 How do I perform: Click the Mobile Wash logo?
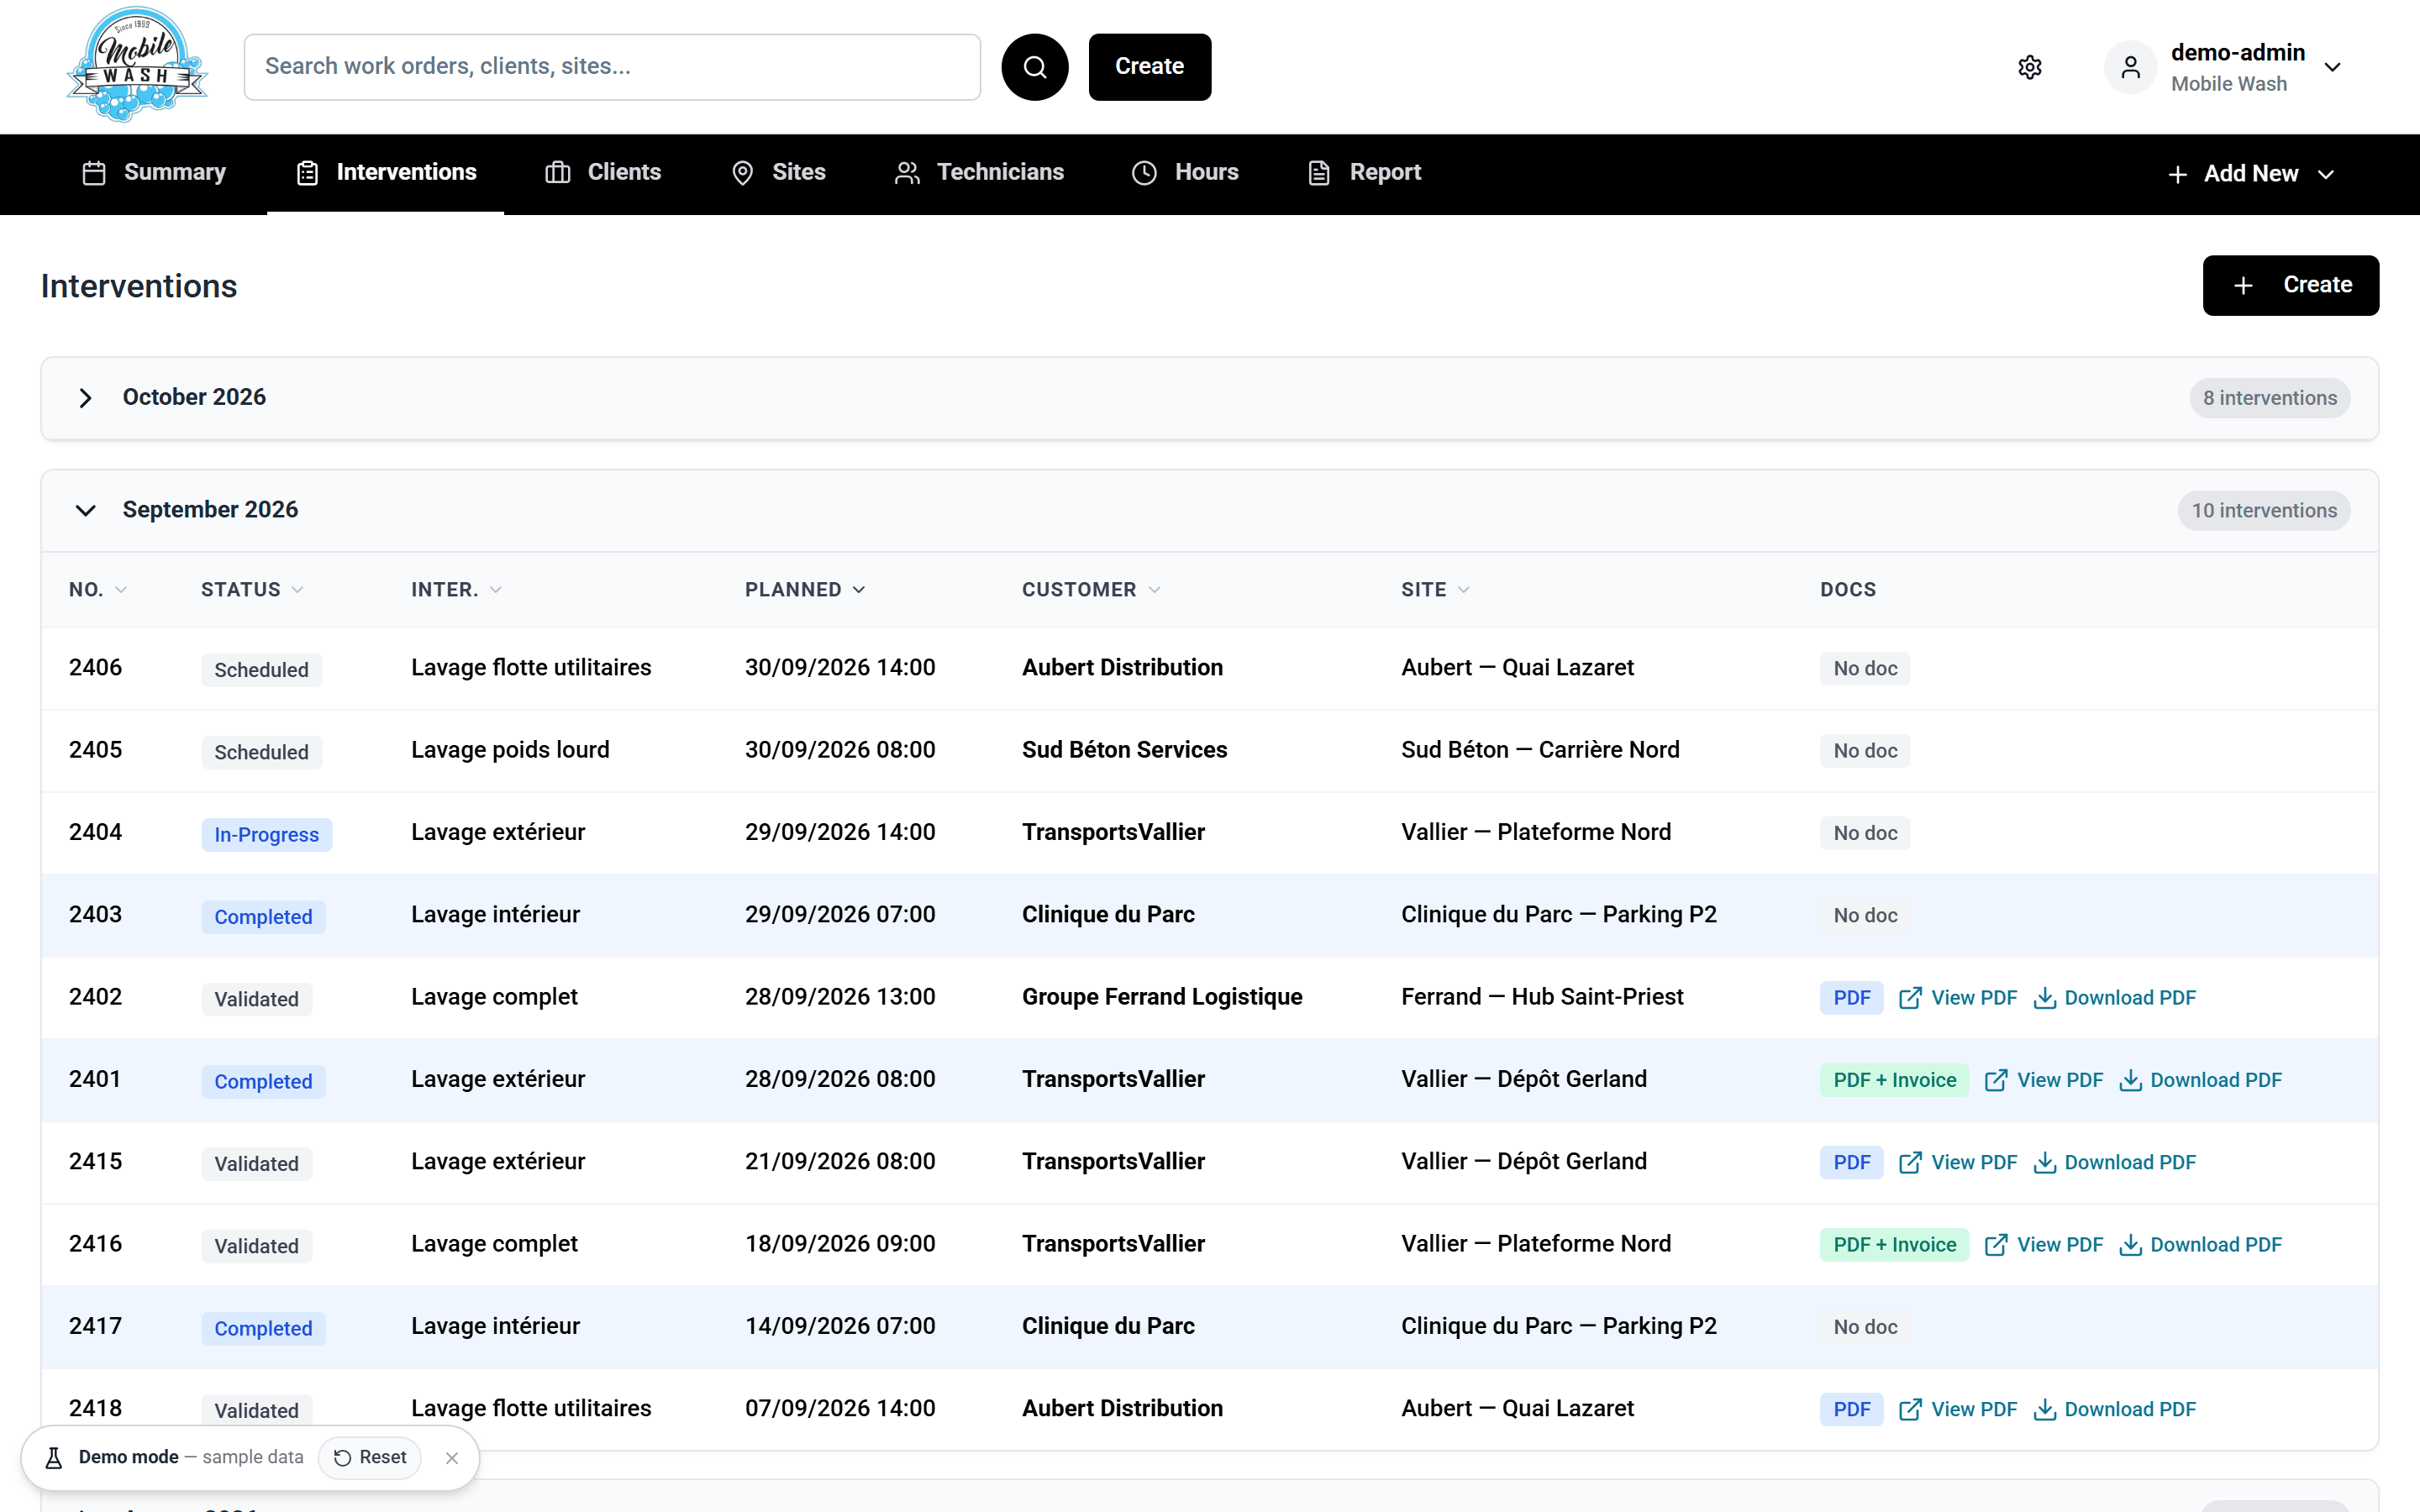tap(137, 66)
